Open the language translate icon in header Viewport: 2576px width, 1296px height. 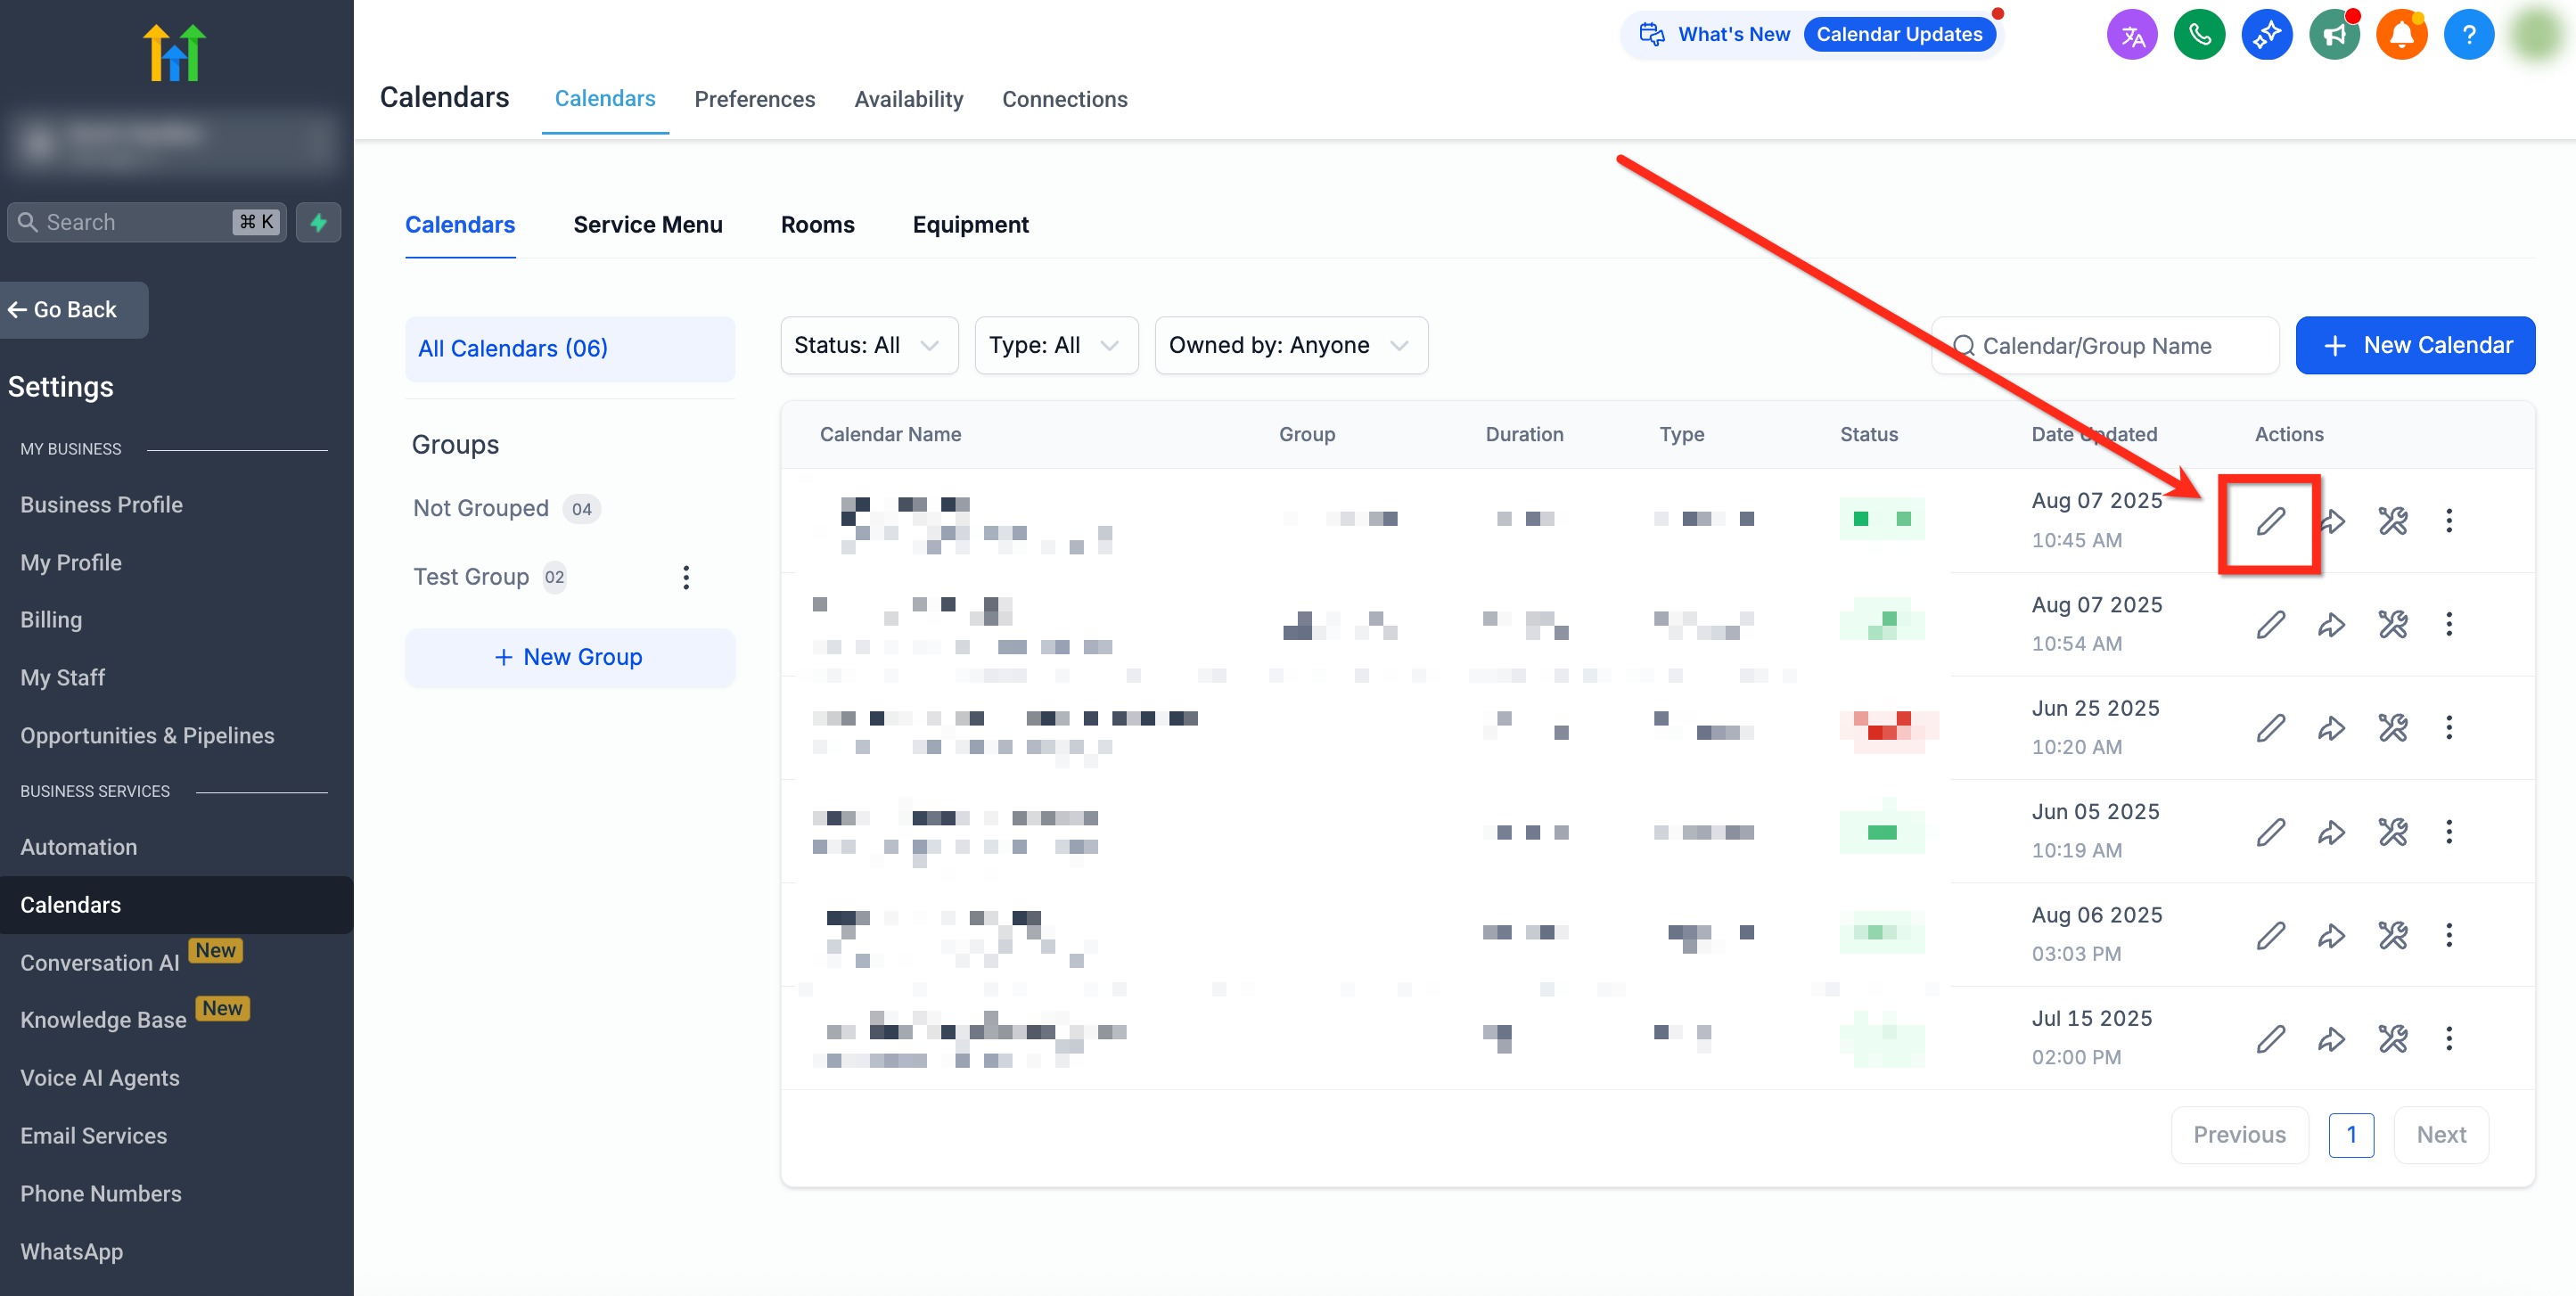tap(2132, 35)
